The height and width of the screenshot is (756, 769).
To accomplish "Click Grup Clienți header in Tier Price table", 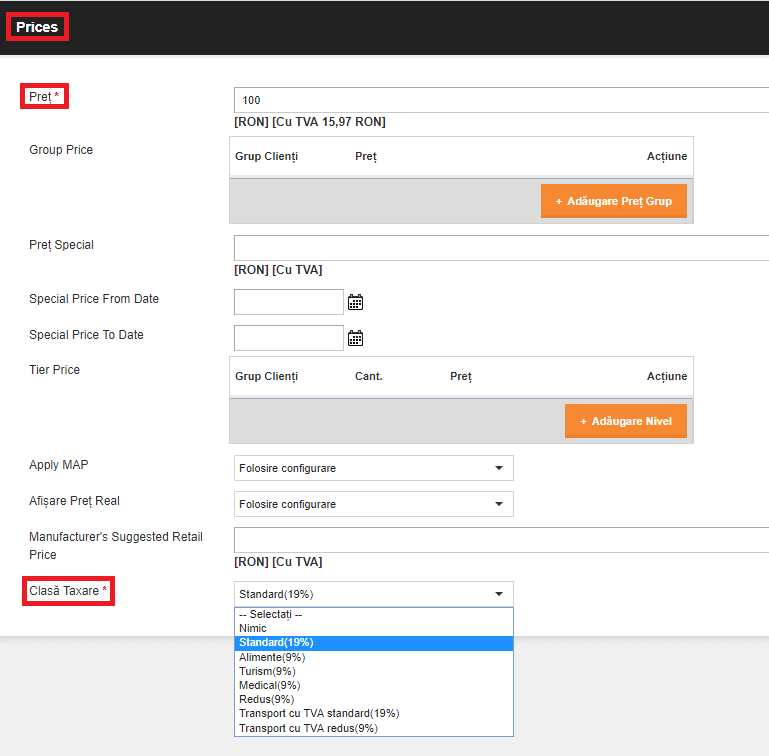I will click(266, 376).
